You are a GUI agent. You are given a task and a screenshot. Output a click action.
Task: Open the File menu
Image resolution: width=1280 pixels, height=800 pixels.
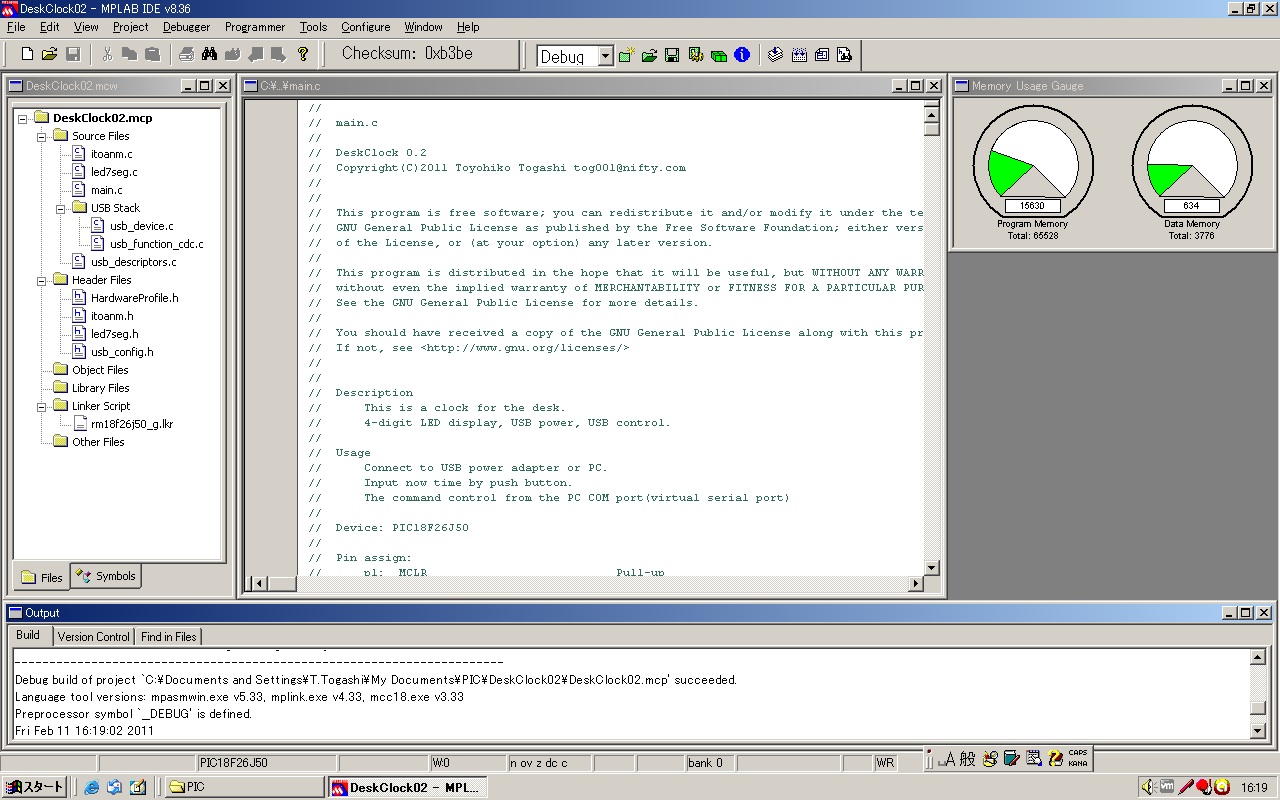[x=16, y=27]
